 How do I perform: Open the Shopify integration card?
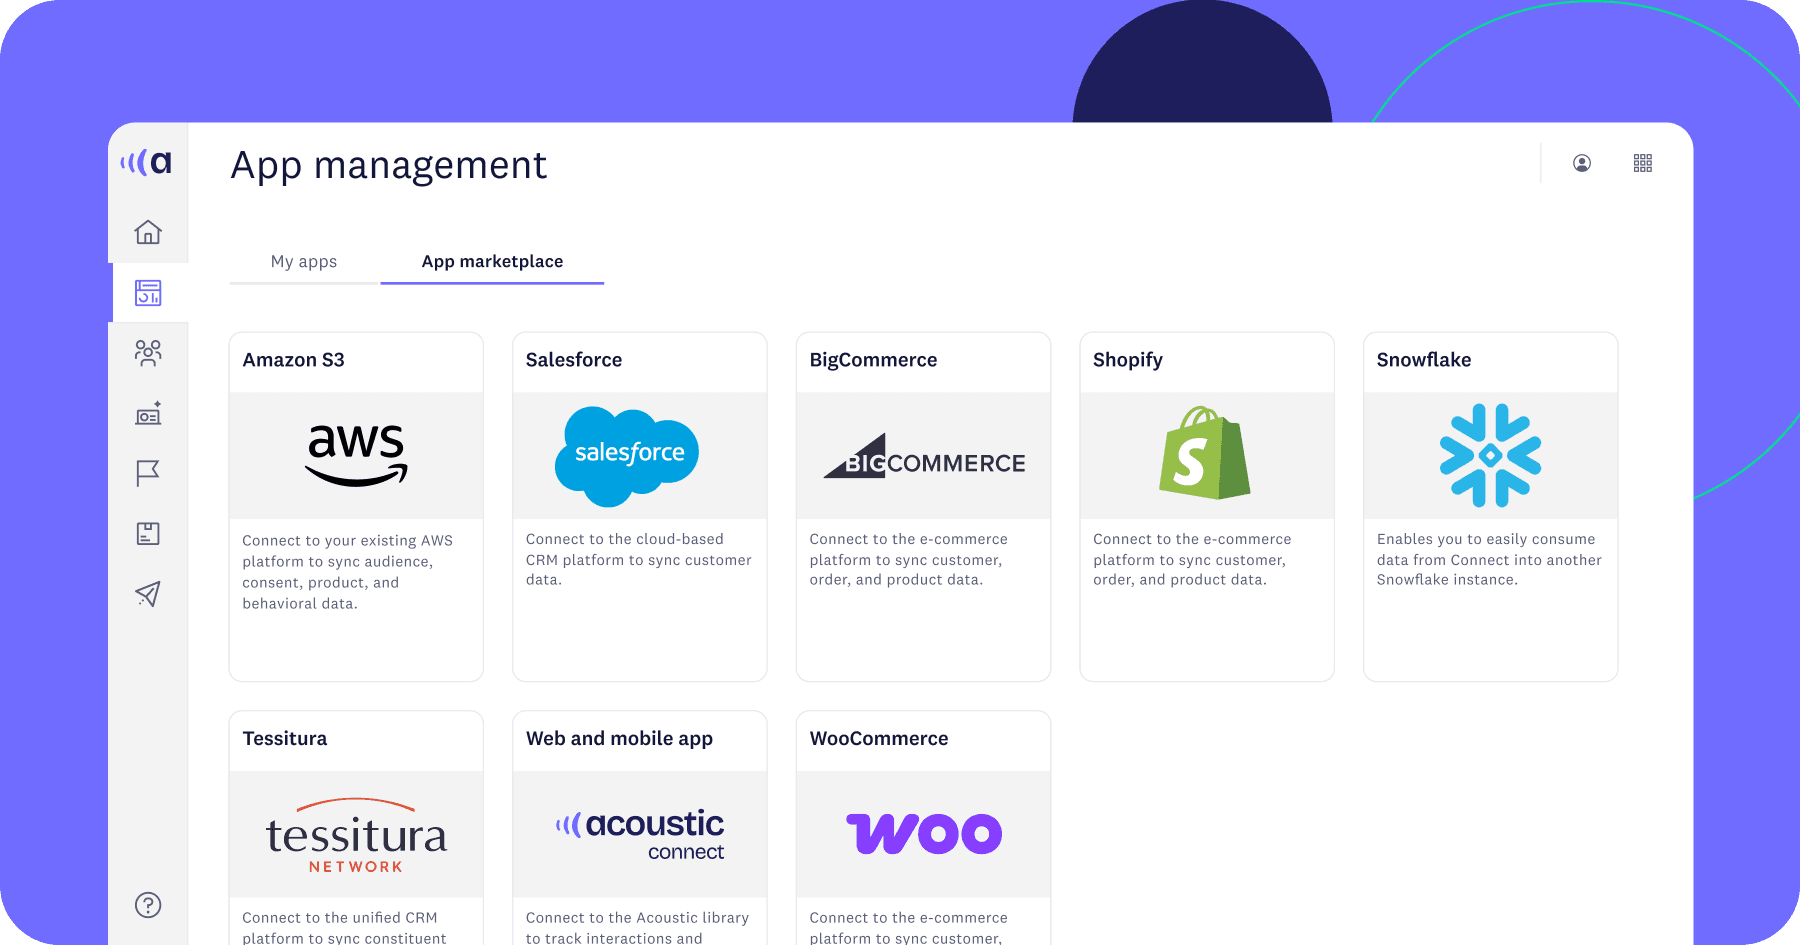coord(1206,506)
